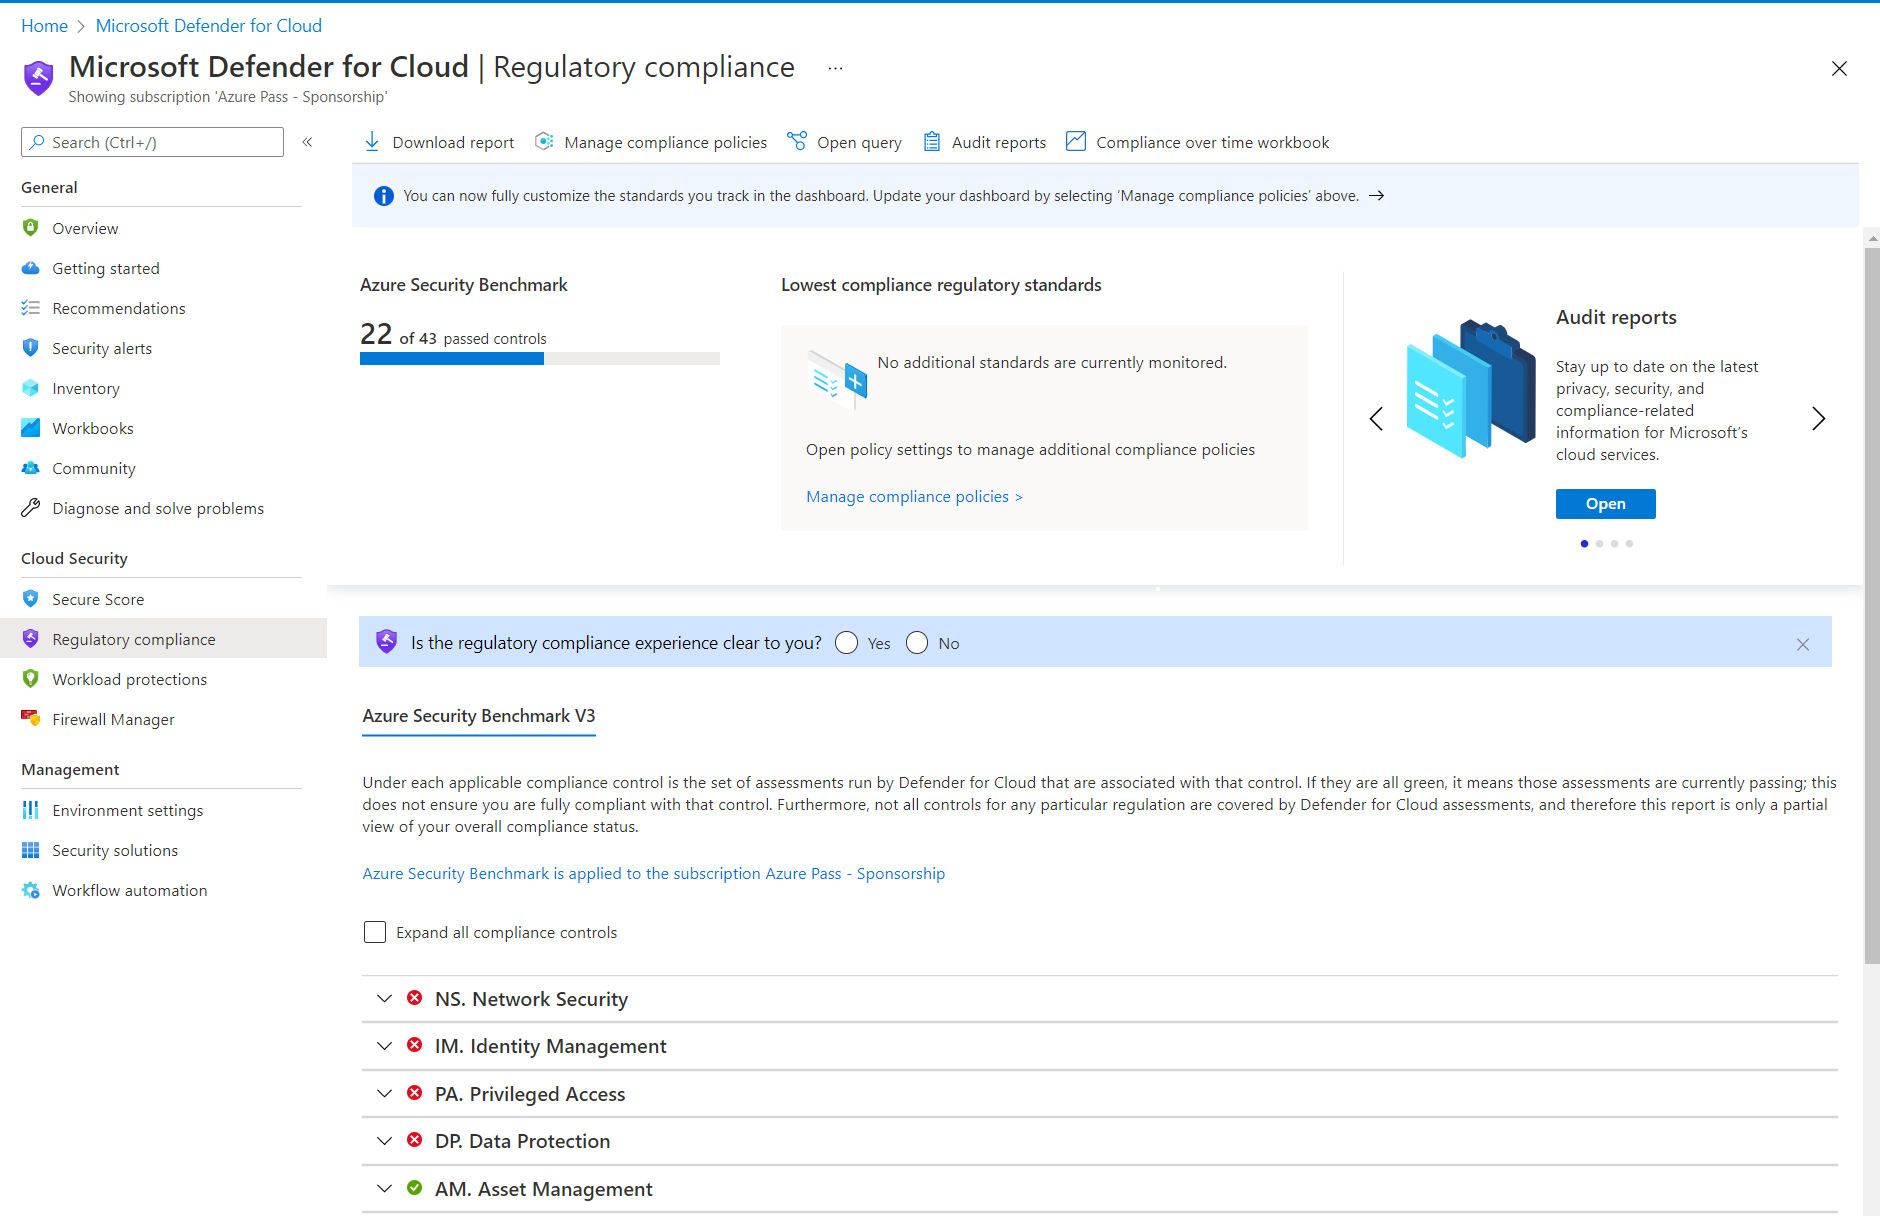Expand NS. Network Security control
Image resolution: width=1880 pixels, height=1216 pixels.
coord(384,999)
